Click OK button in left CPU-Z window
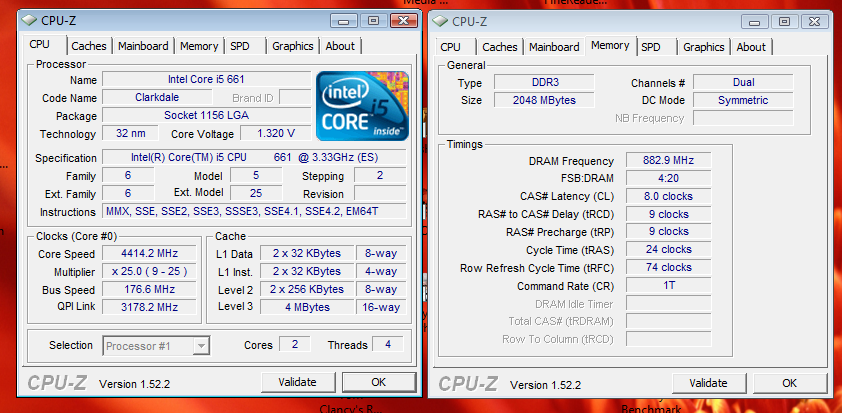This screenshot has width=842, height=413. click(x=379, y=382)
